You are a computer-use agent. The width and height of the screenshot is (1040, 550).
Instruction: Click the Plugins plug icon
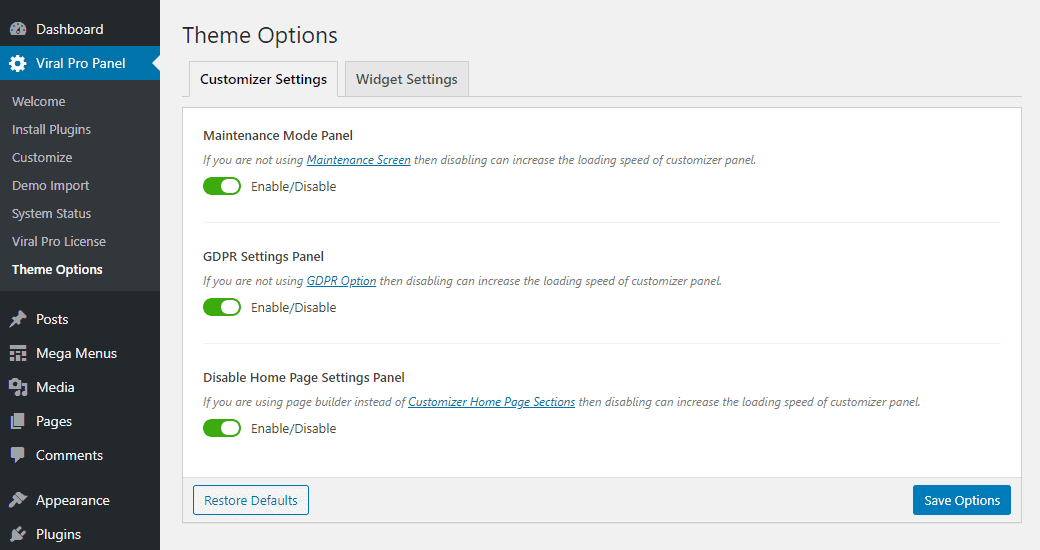[x=18, y=534]
